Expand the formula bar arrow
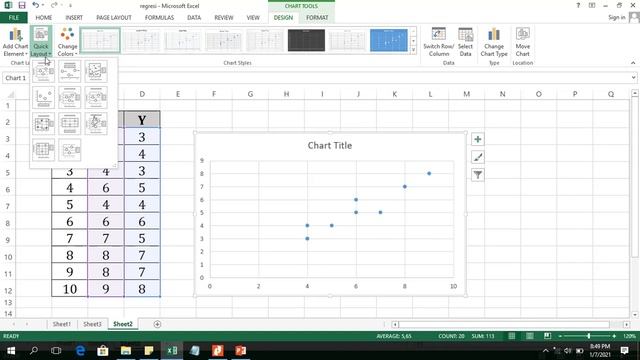 tap(633, 77)
